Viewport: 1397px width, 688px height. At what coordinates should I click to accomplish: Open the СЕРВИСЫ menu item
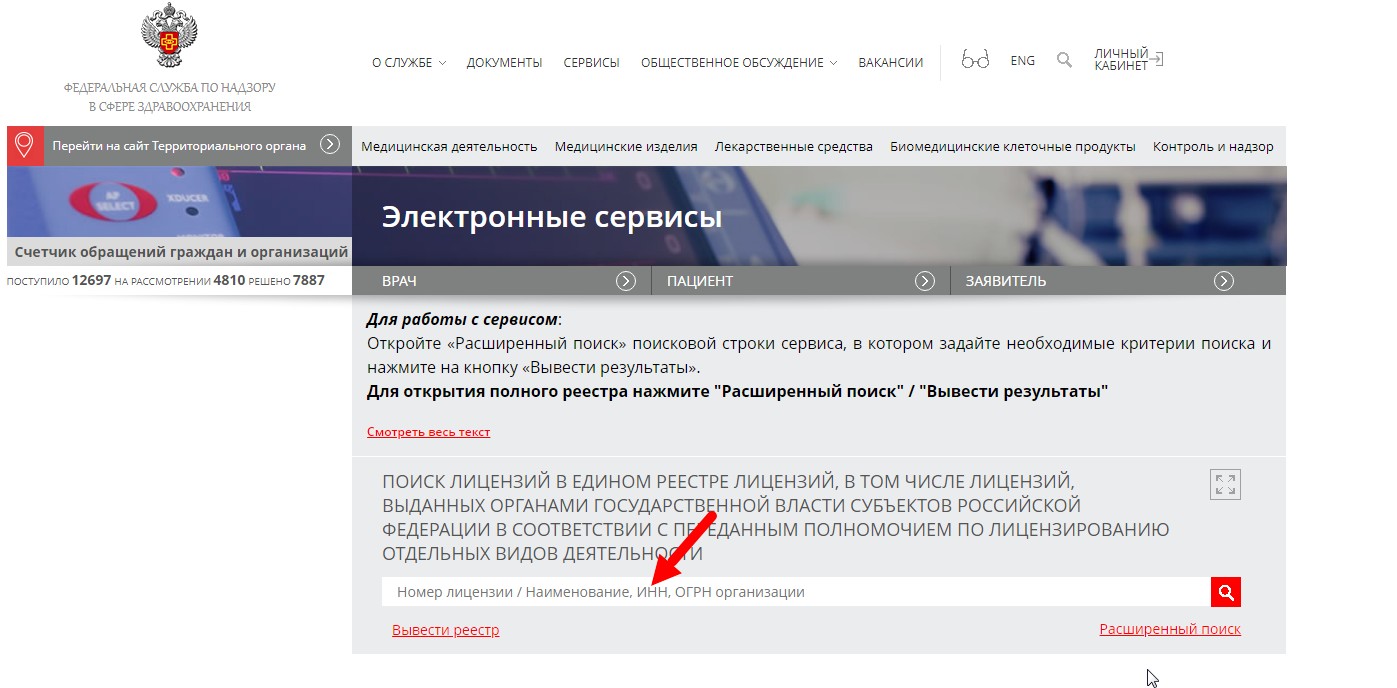590,62
